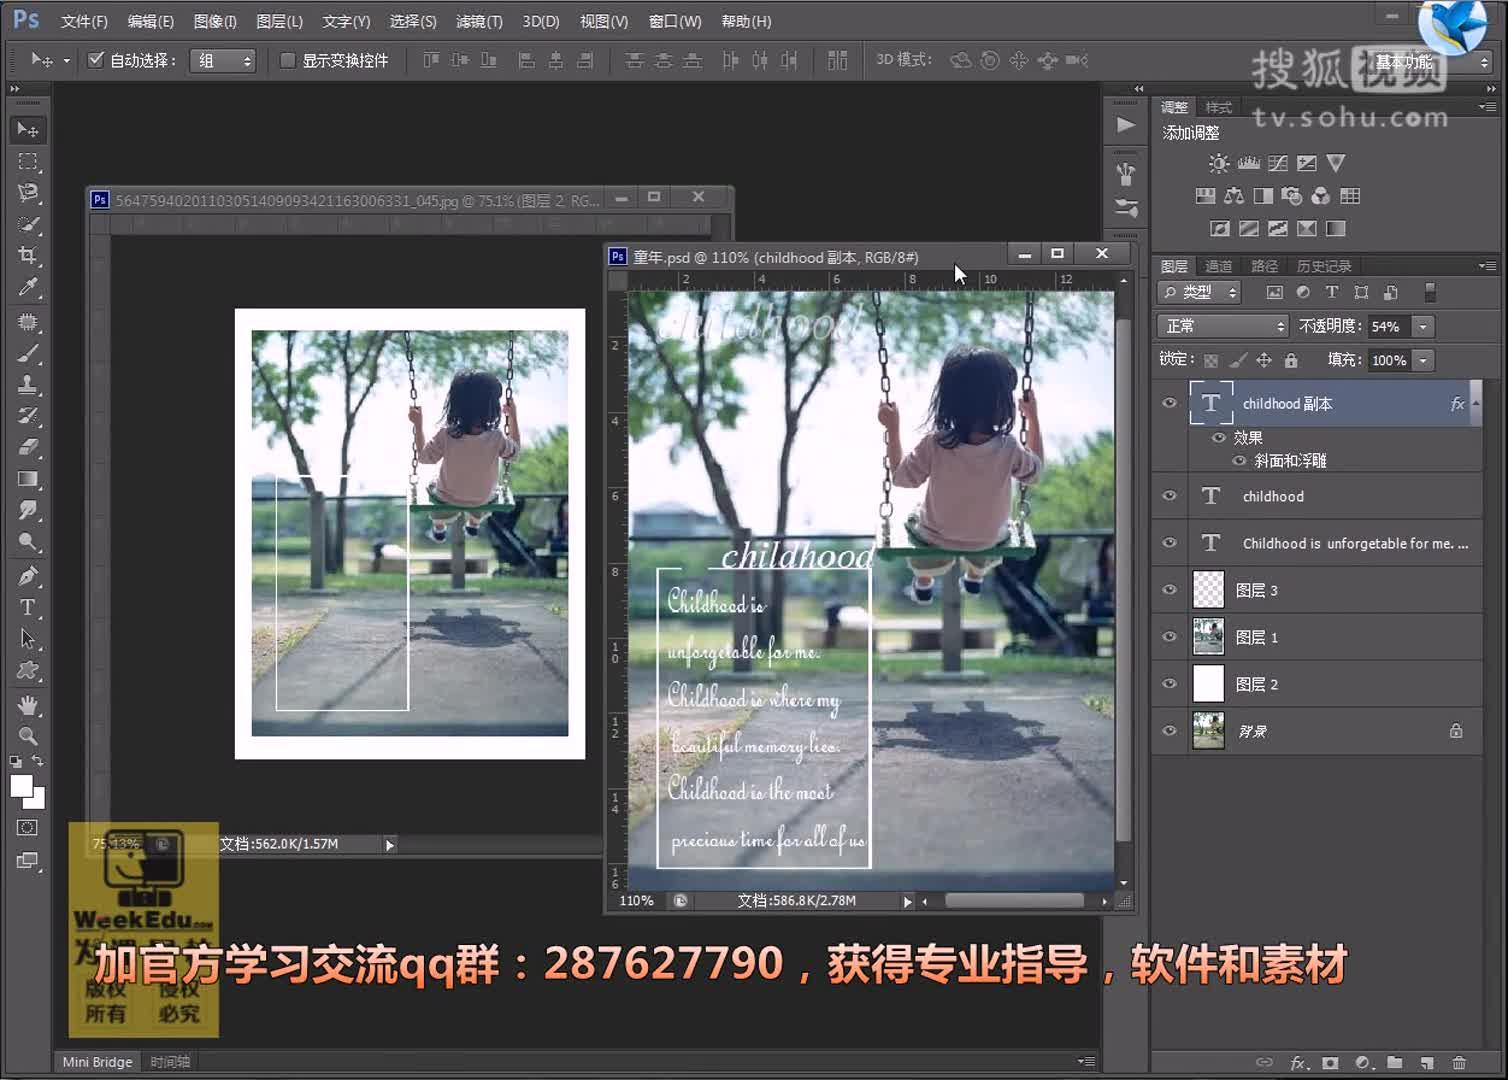The width and height of the screenshot is (1508, 1080).
Task: Click the fx icon on childhood 副本 layer
Action: click(x=1458, y=403)
